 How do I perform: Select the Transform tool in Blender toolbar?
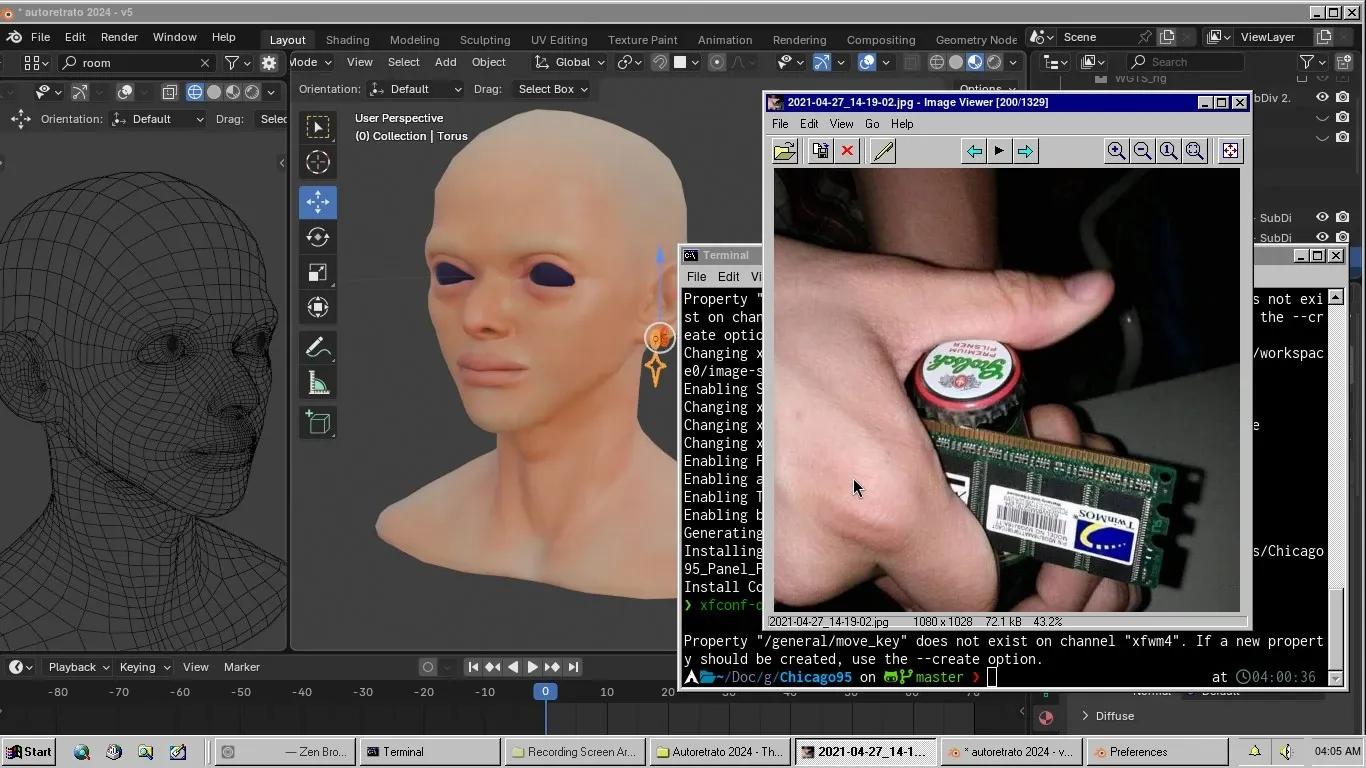click(x=318, y=307)
